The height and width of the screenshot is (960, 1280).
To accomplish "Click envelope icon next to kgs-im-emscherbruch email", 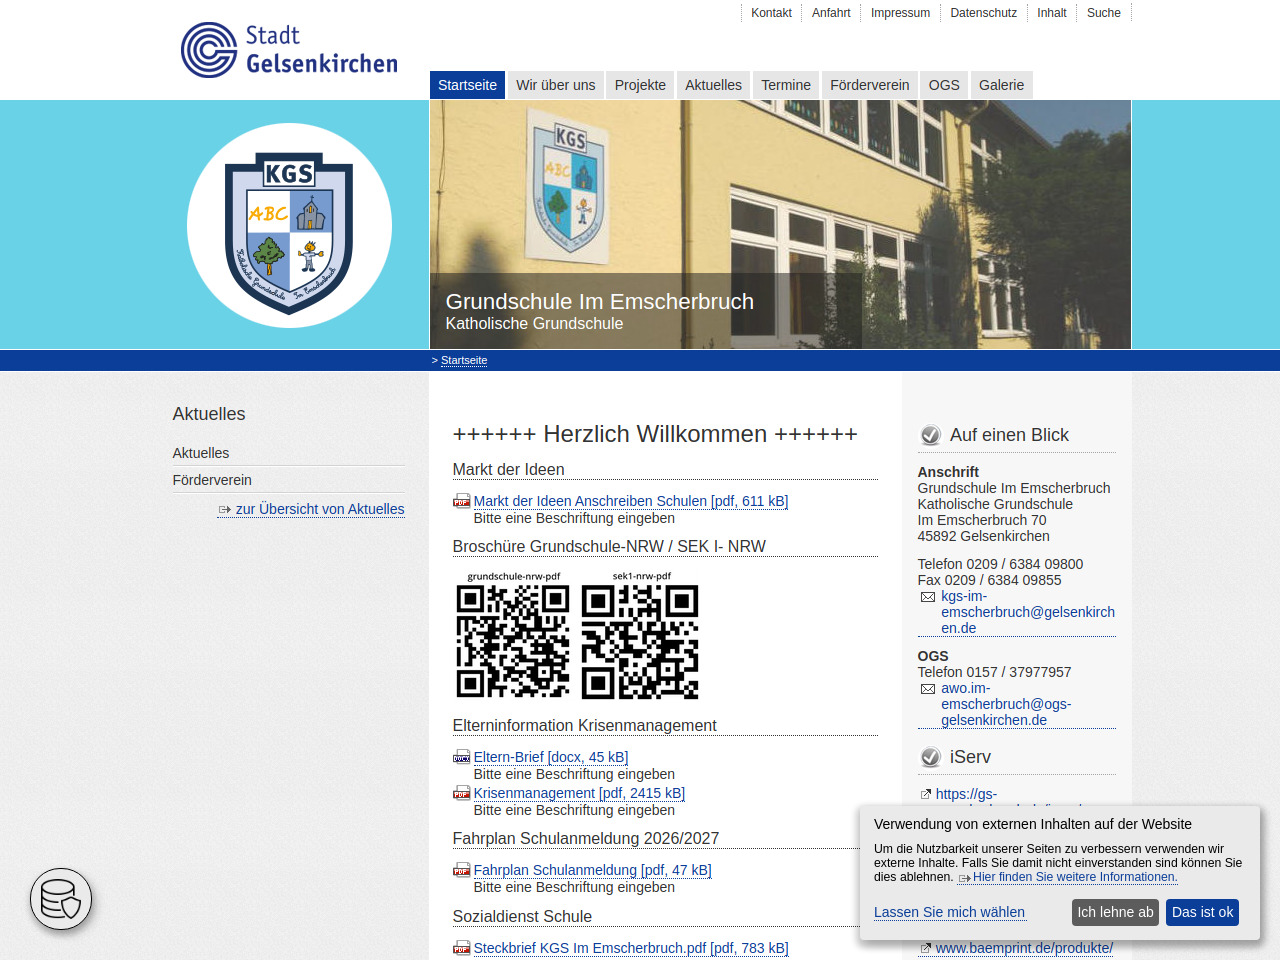I will coord(927,597).
